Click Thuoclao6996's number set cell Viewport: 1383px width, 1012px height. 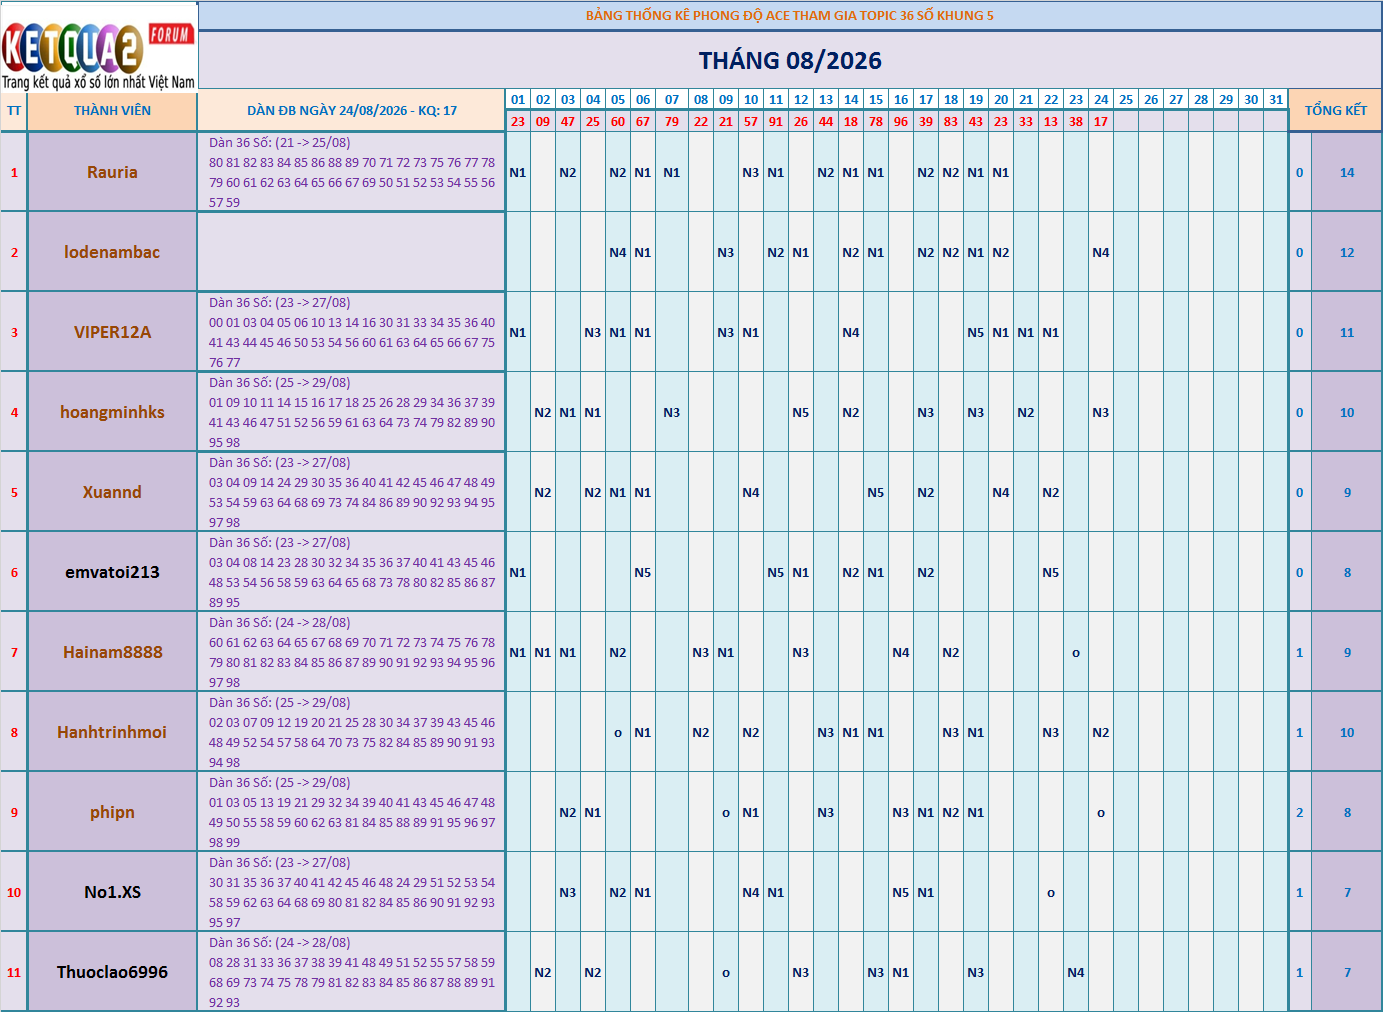352,972
